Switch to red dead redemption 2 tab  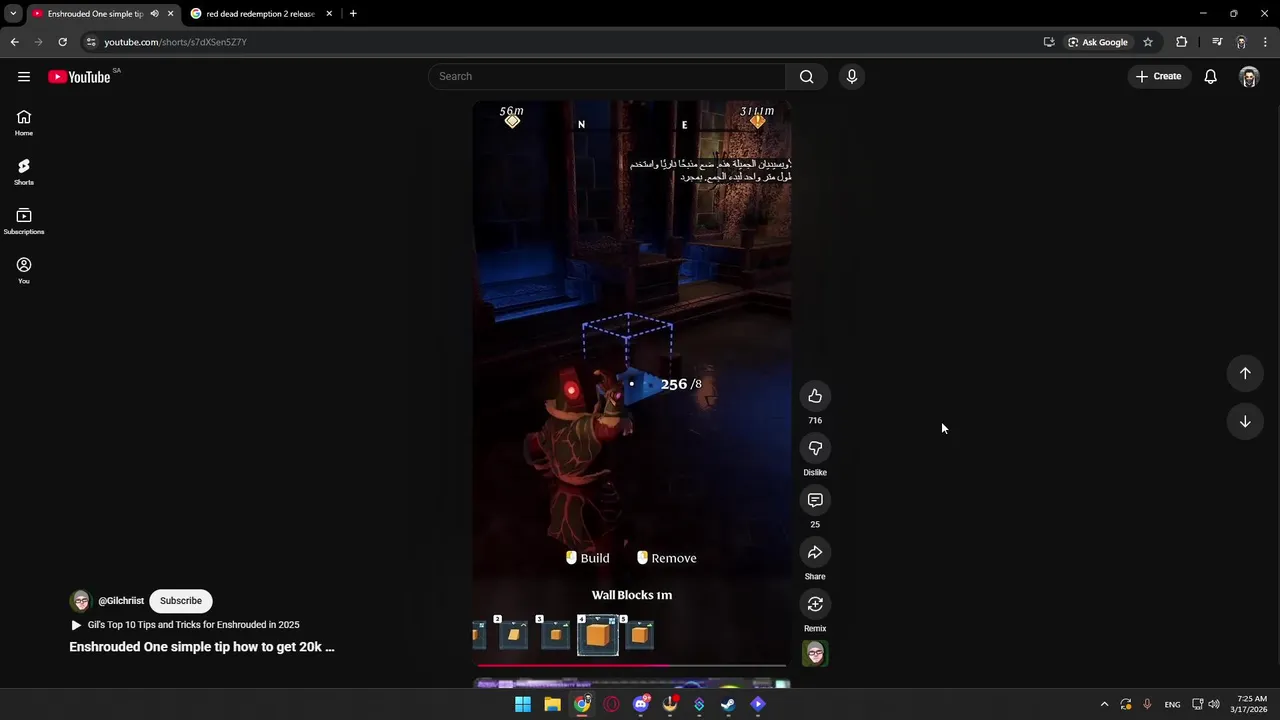tap(261, 14)
